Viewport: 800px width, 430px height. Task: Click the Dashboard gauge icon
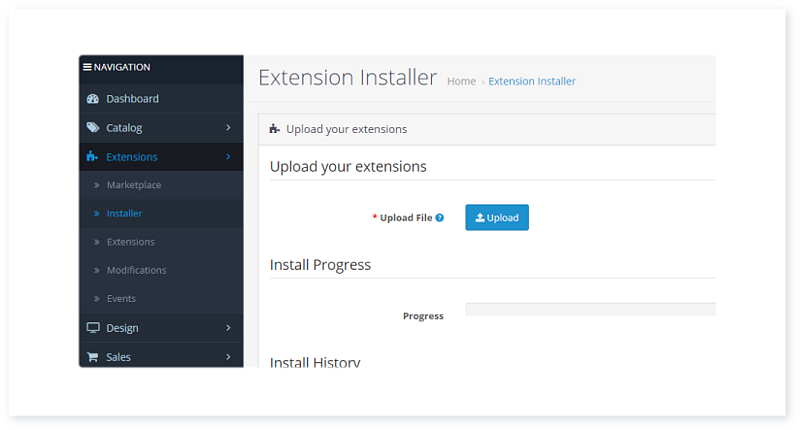click(x=93, y=98)
